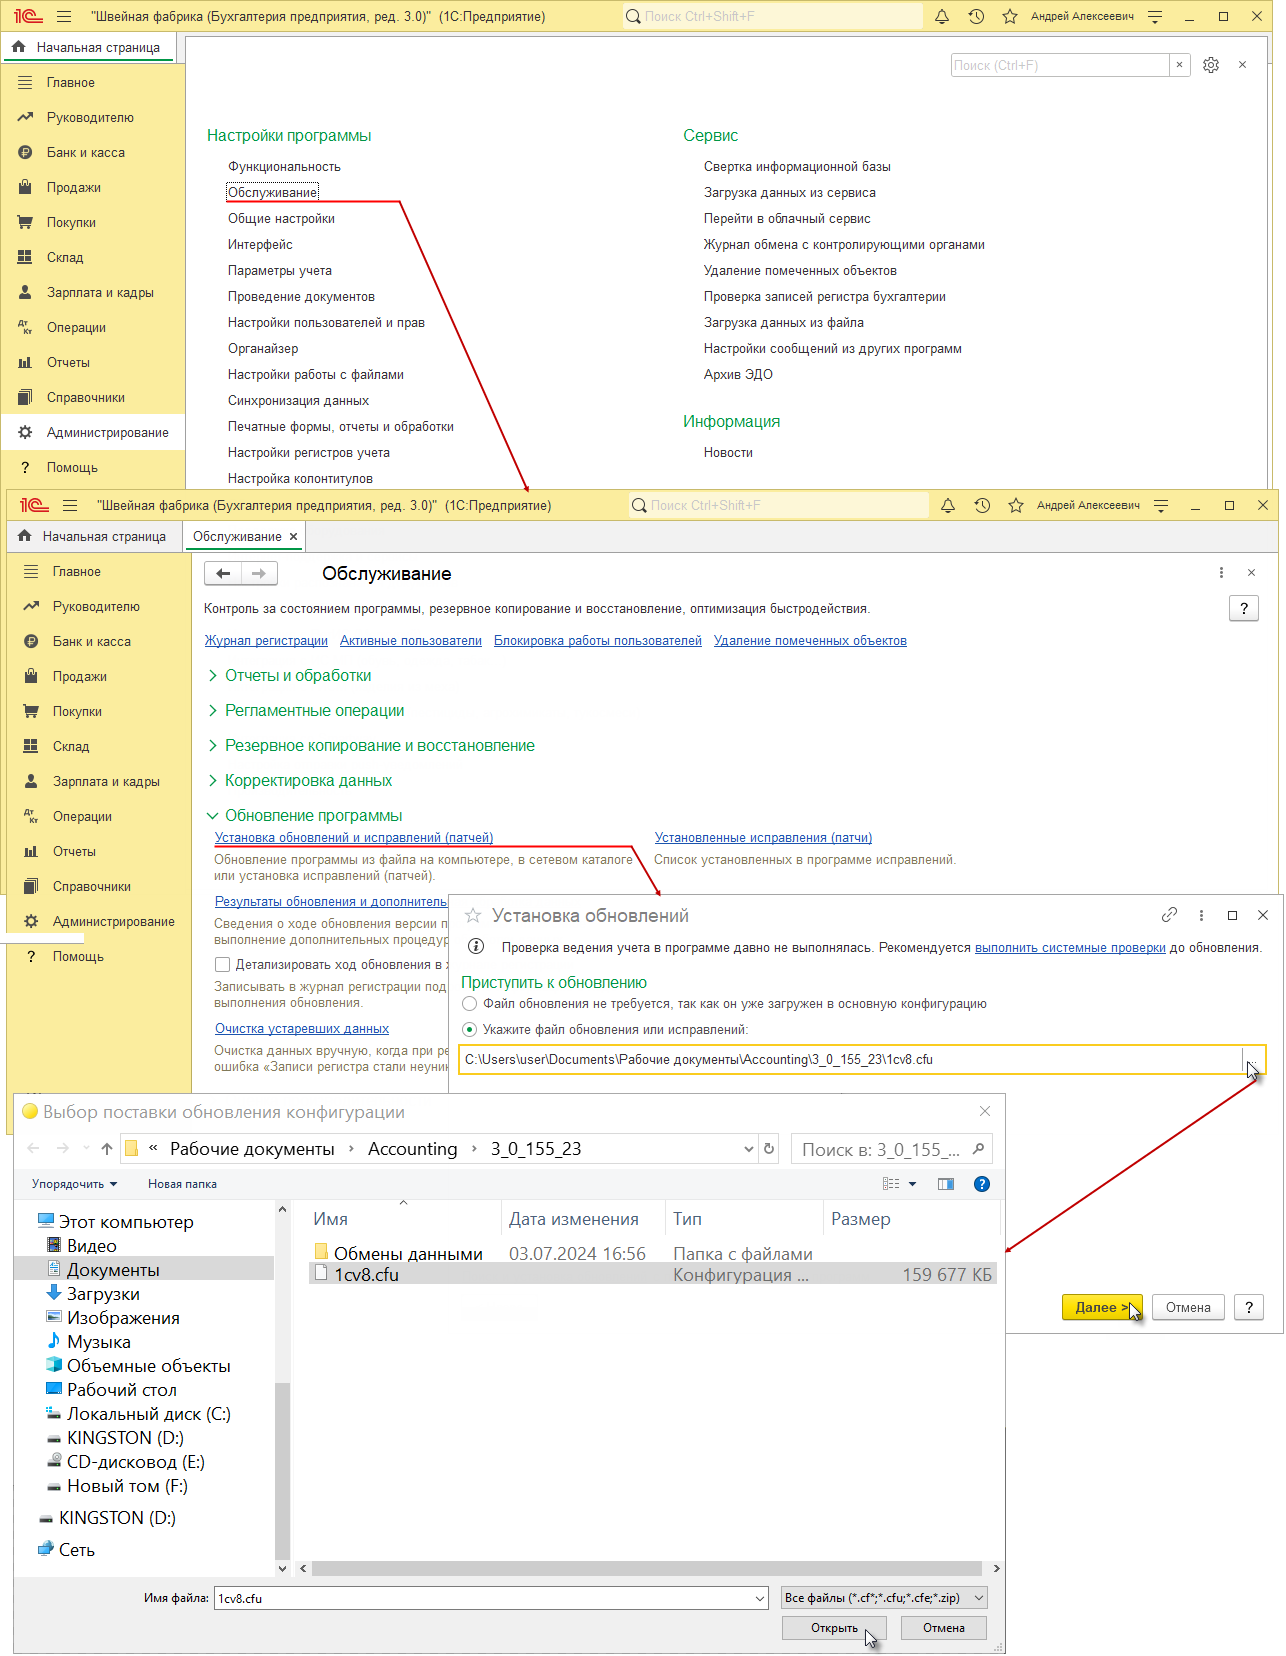Click Новая папка in file dialog
The image size is (1286, 1656).
pos(182,1184)
